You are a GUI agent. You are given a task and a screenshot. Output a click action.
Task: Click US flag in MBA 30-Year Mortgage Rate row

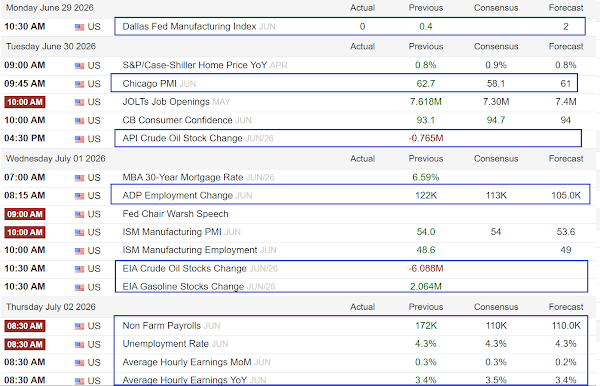pos(79,178)
